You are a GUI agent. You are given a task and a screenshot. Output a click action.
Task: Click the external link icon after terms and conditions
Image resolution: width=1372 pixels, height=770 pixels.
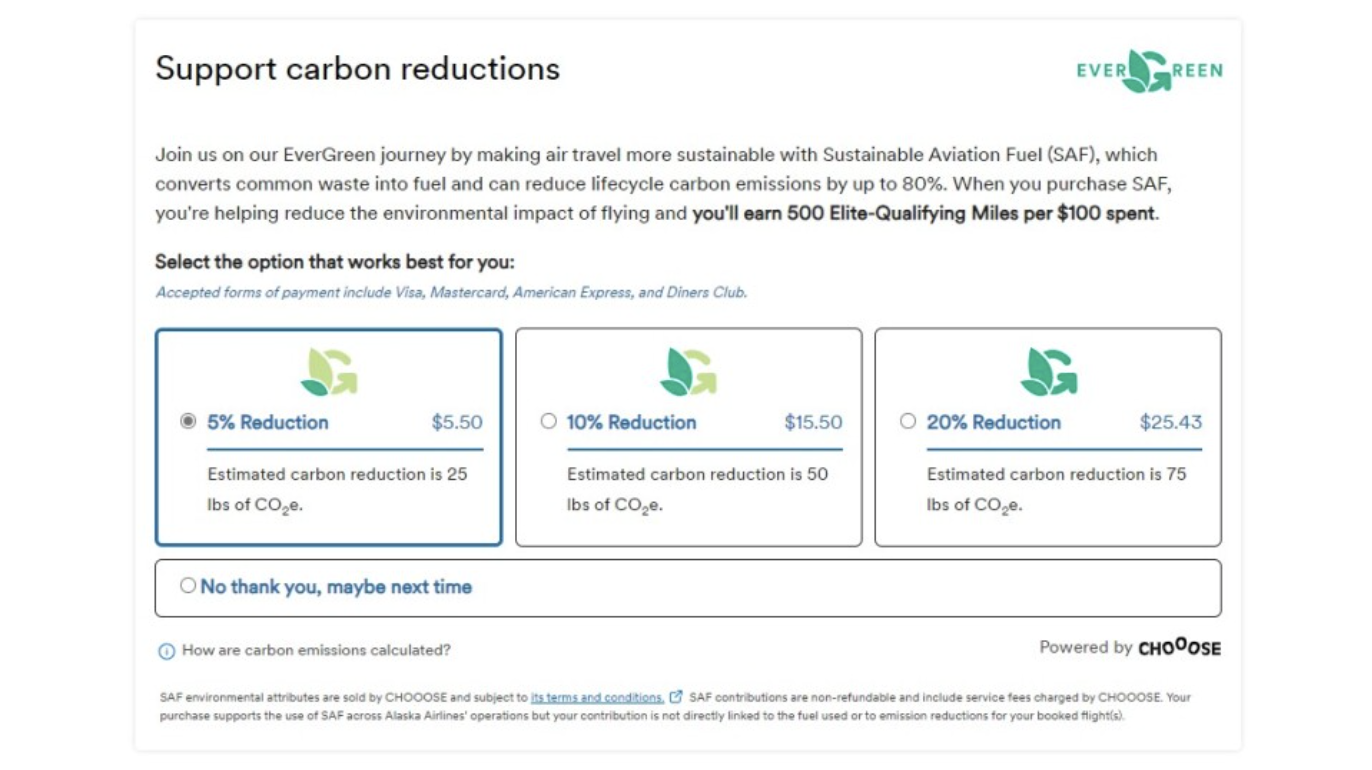coord(676,697)
